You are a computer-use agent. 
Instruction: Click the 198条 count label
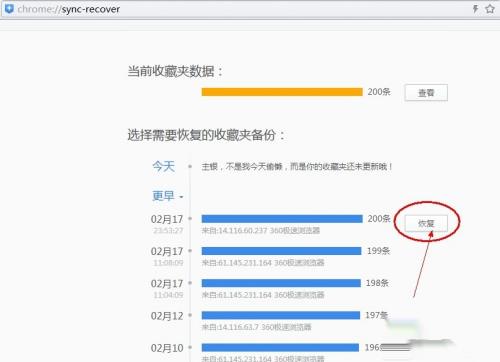point(377,283)
